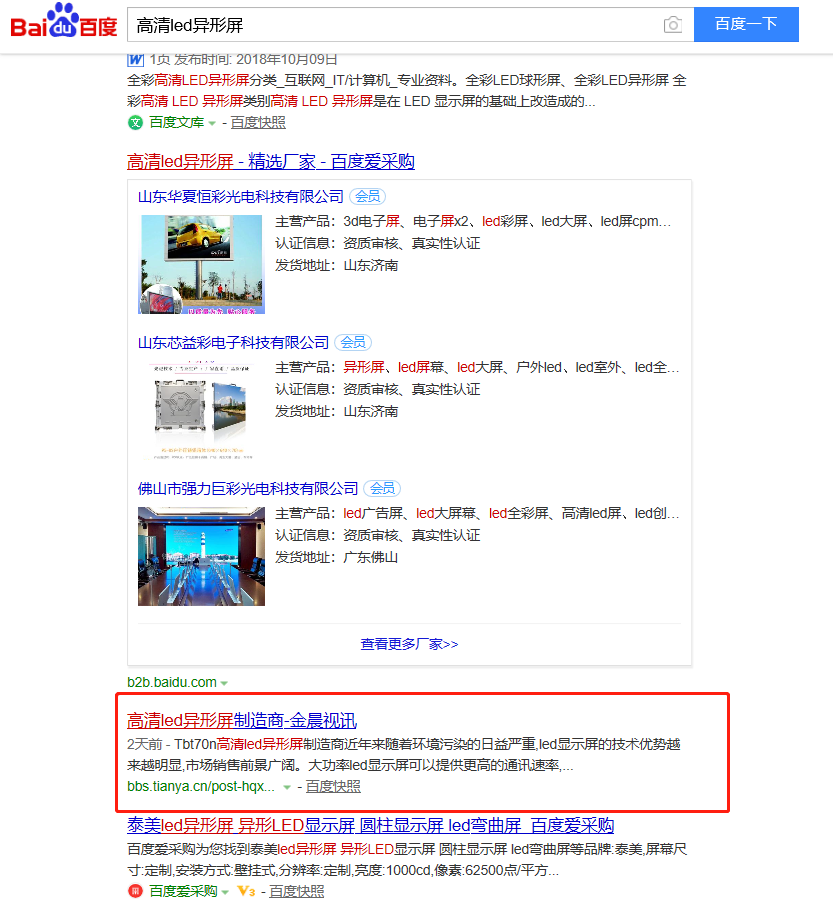Screen dimensions: 833x909
Task: Open 泰美led异形屏 异形LED显示屏 result title
Action: coord(370,825)
